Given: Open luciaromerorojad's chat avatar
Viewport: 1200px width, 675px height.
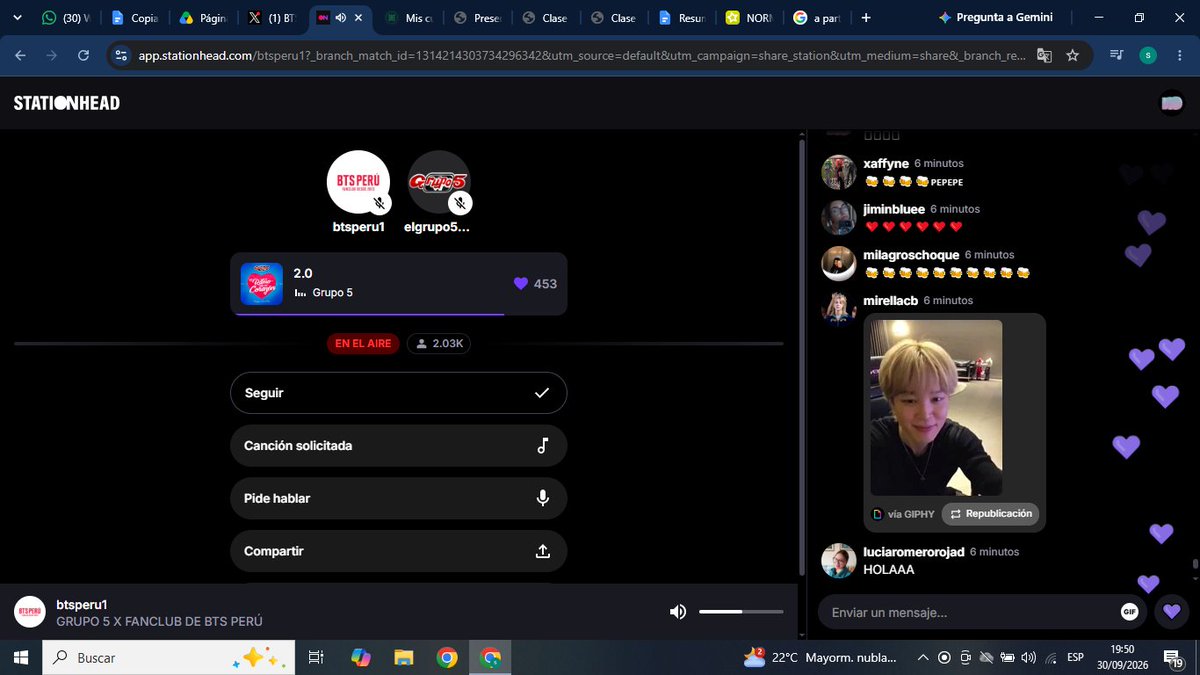Looking at the screenshot, I should click(x=838, y=561).
